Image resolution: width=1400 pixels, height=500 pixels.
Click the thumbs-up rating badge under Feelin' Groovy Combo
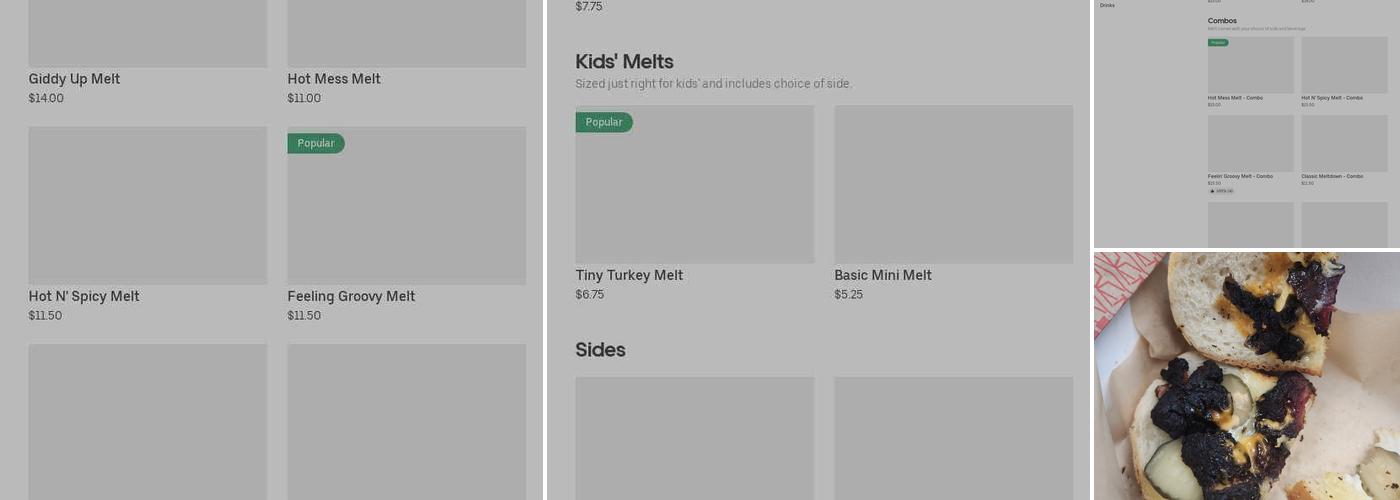coord(1221,191)
